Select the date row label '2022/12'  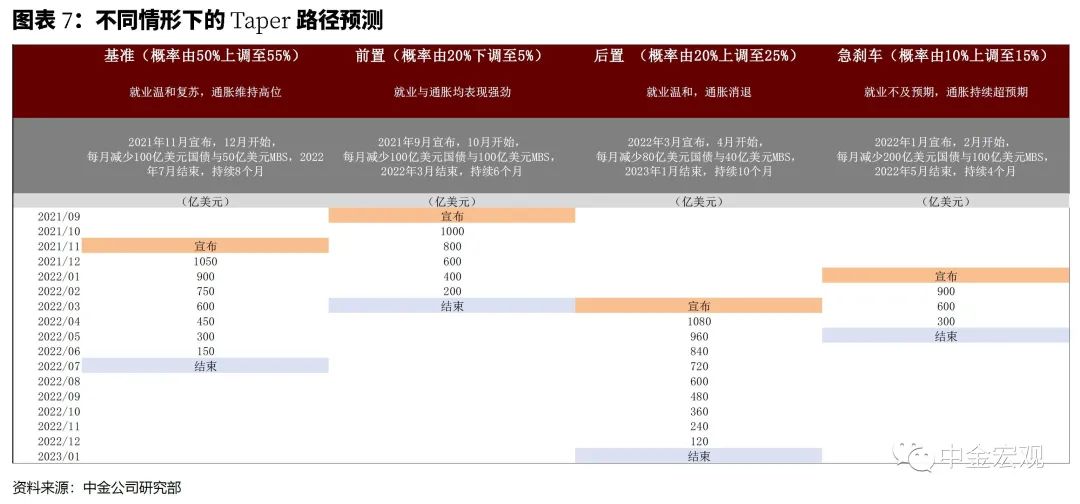(x=57, y=441)
